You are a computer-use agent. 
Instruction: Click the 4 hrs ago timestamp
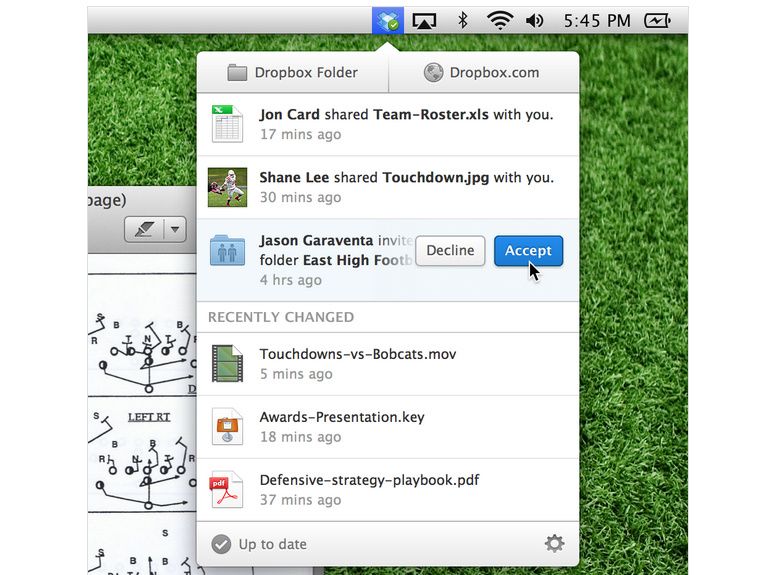pyautogui.click(x=290, y=280)
